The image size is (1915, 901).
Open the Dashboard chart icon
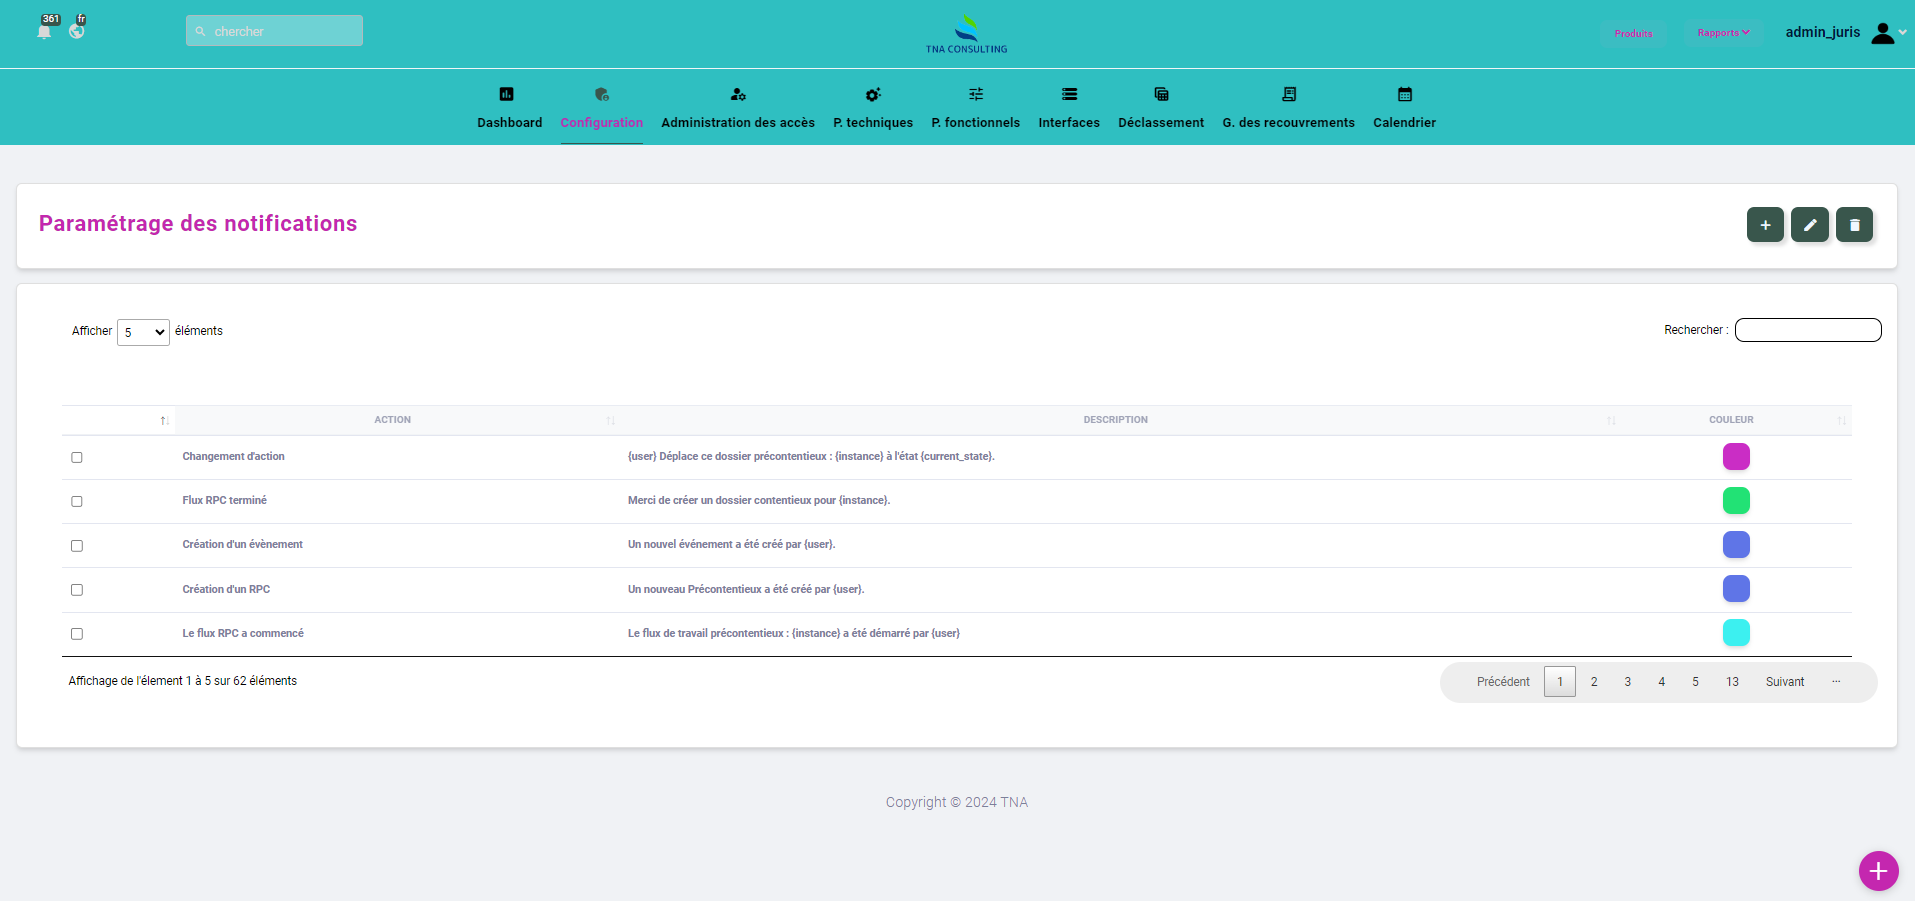[x=507, y=95]
